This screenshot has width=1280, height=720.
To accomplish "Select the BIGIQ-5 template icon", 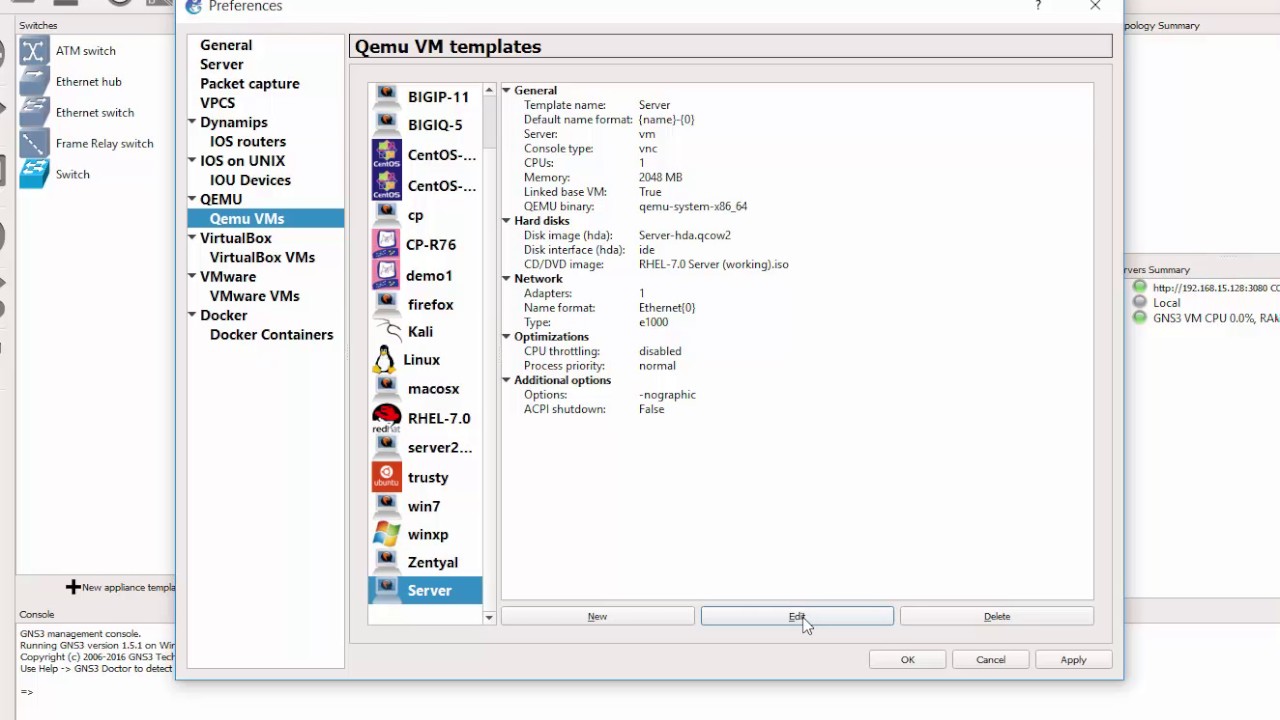I will coord(386,125).
